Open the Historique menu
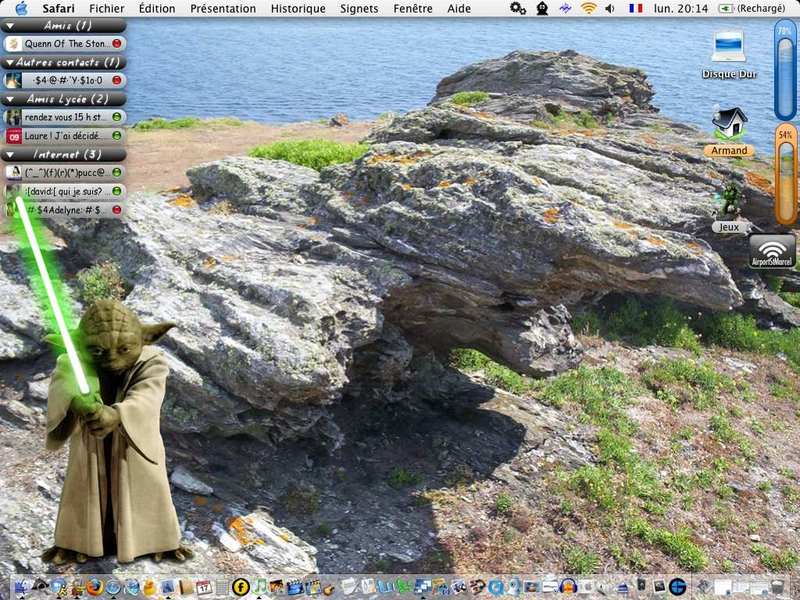Image resolution: width=800 pixels, height=600 pixels. tap(298, 8)
